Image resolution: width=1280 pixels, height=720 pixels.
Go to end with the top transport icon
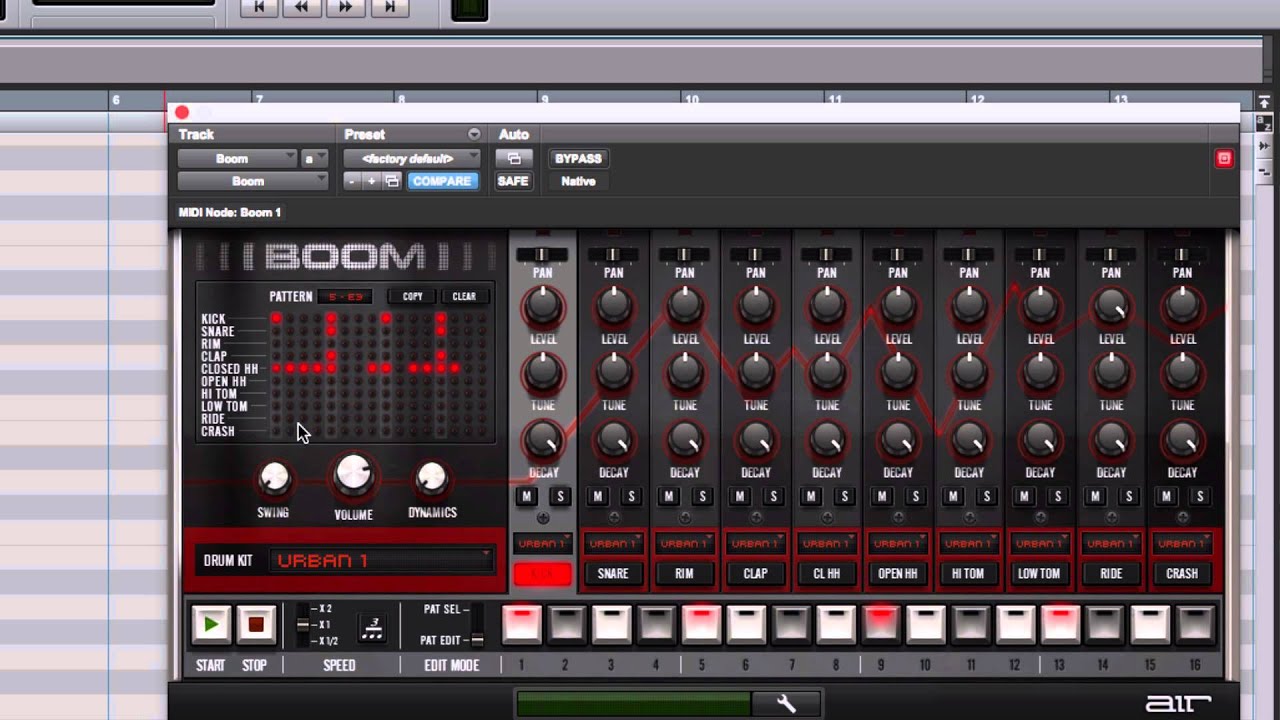390,7
